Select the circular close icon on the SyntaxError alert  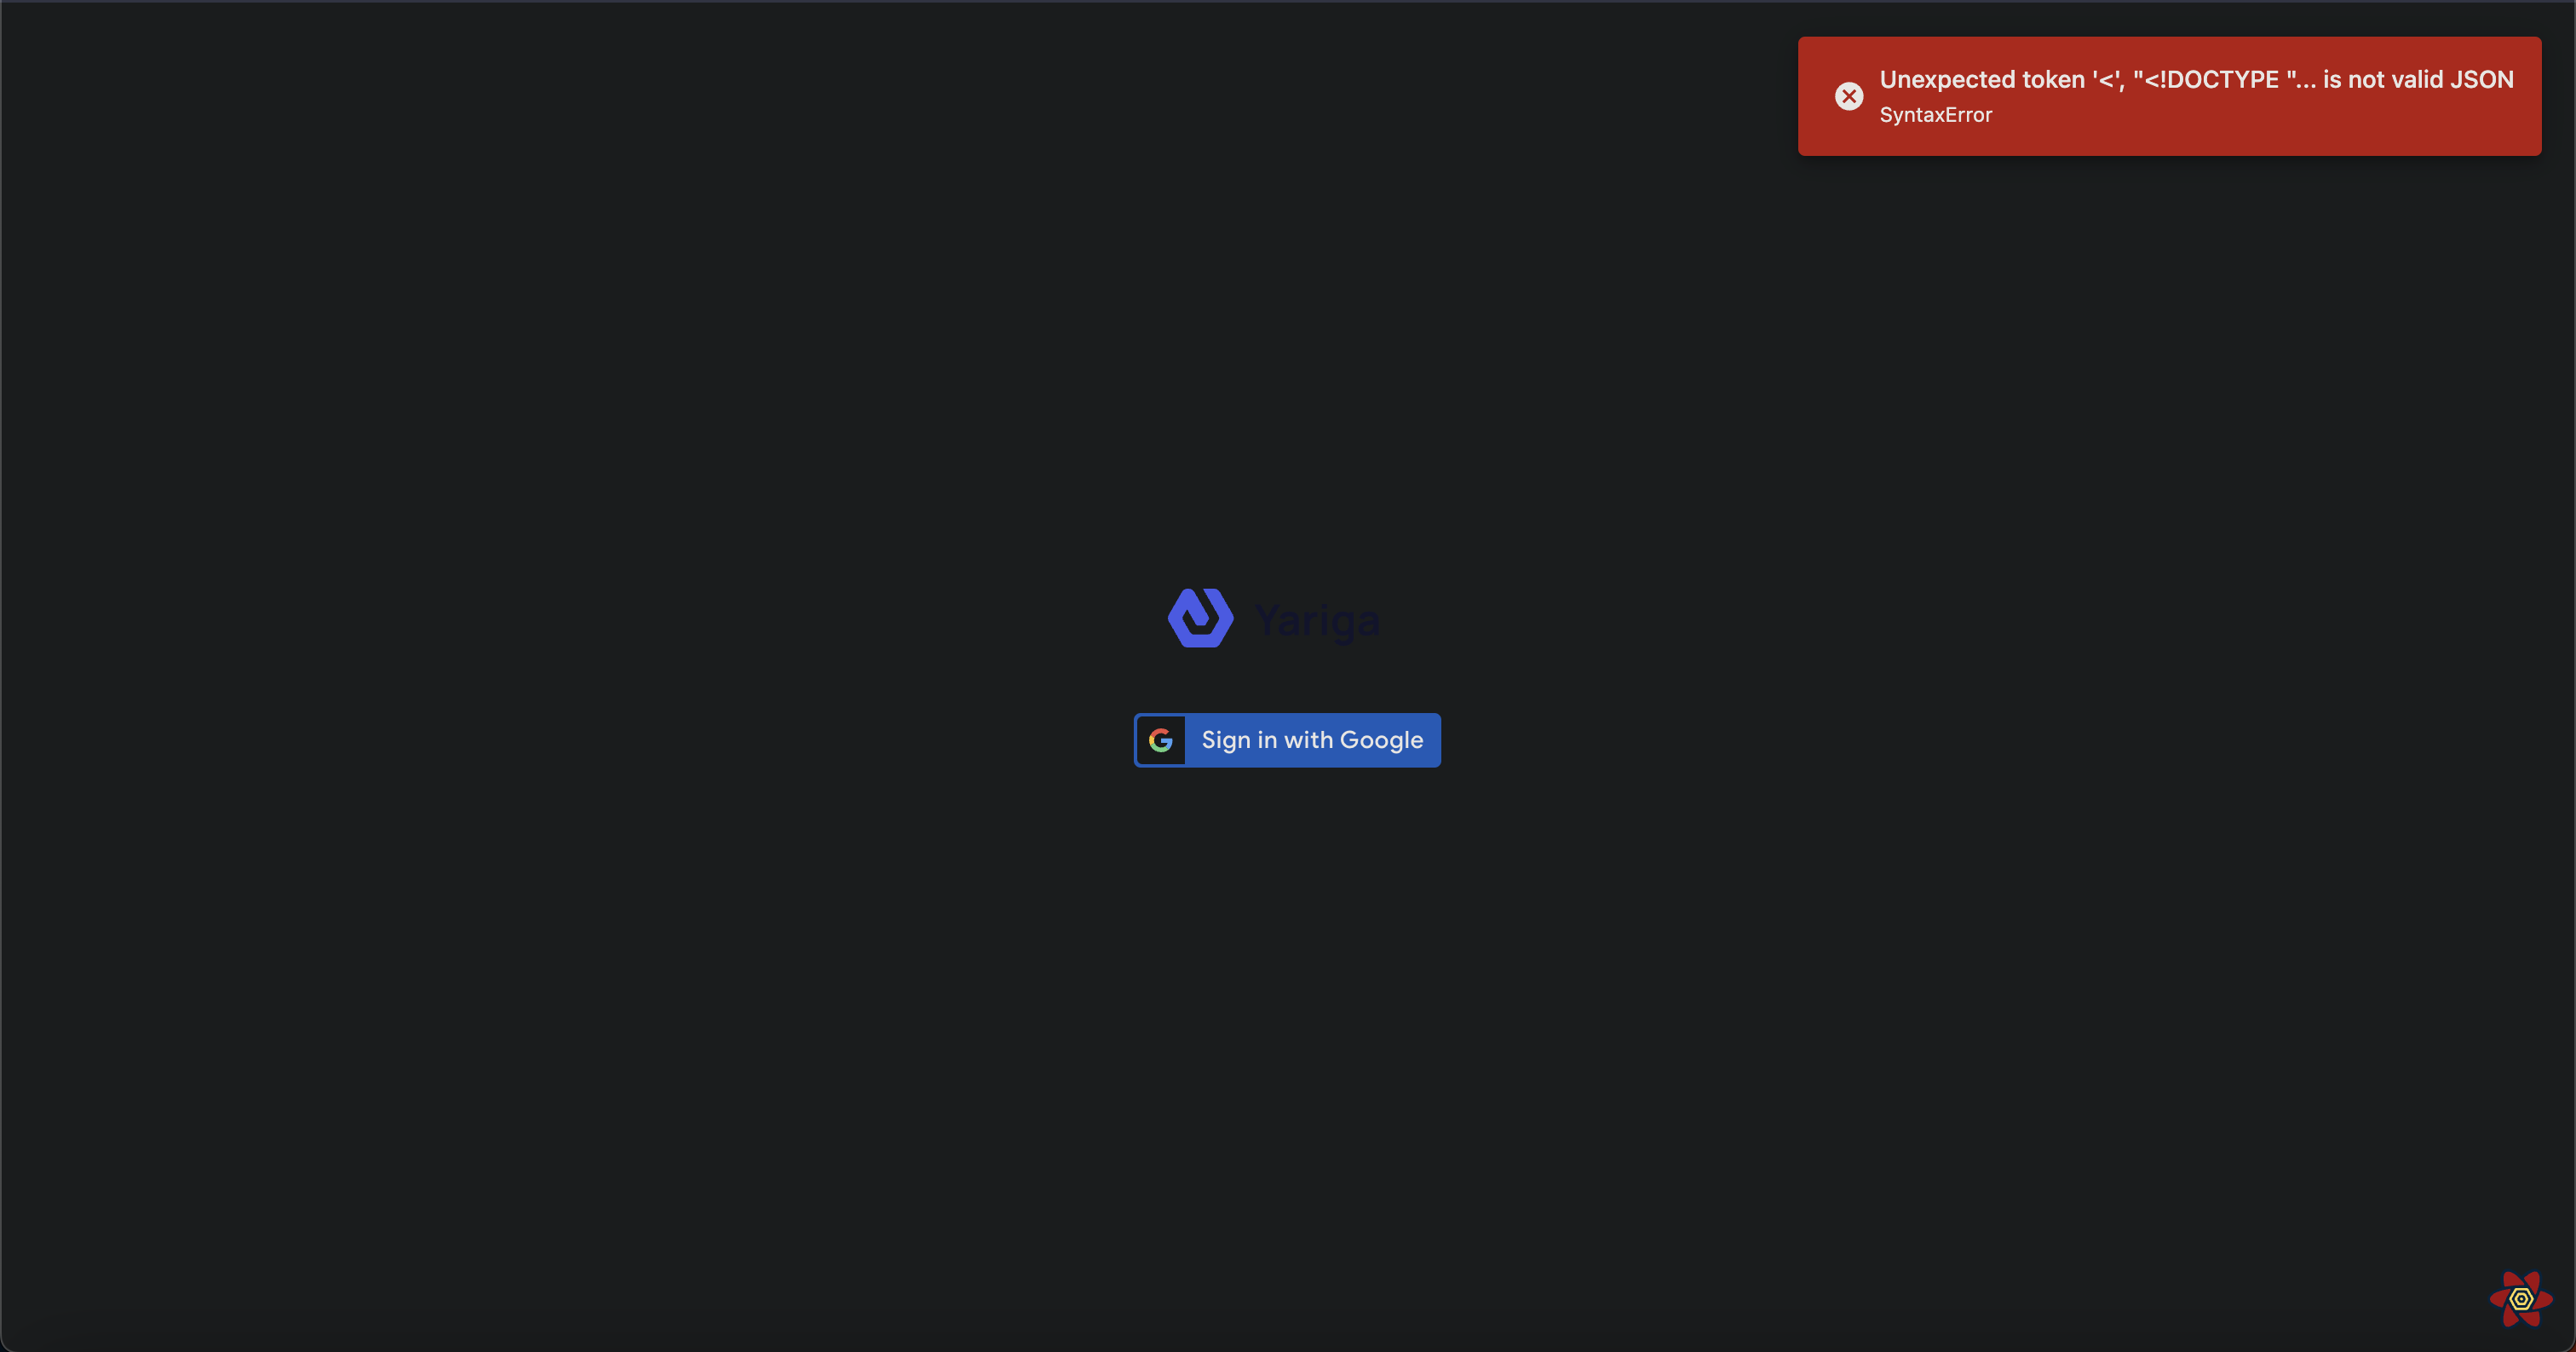[1848, 96]
